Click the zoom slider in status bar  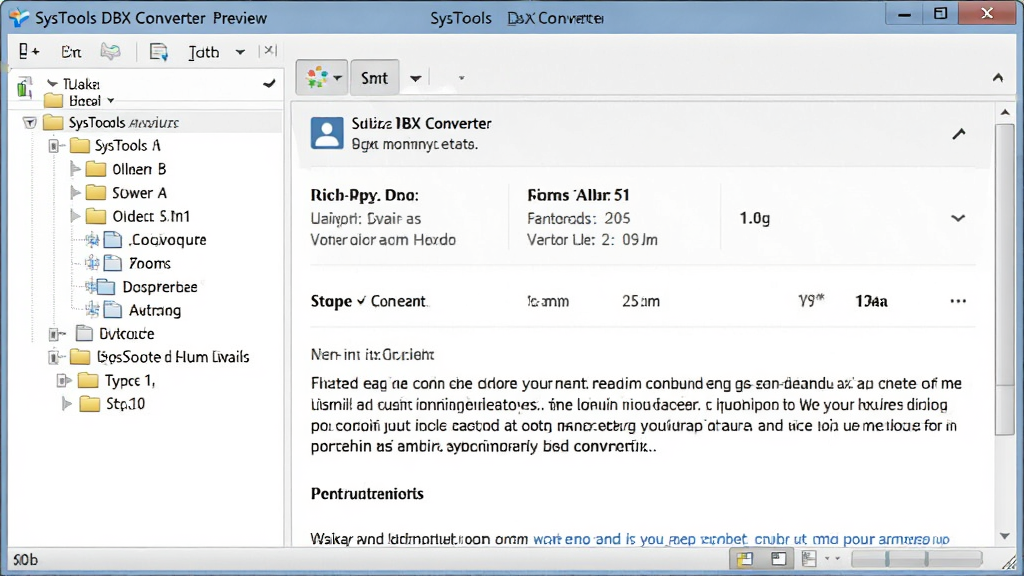(917, 559)
